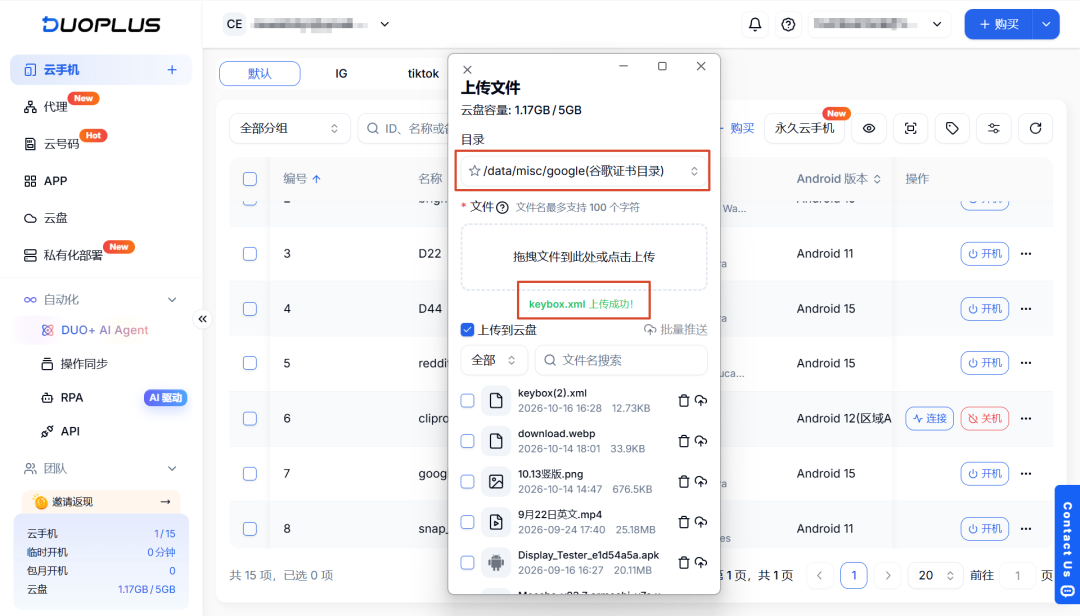Switch to the tiktok tab
The image size is (1080, 616).
click(x=423, y=74)
